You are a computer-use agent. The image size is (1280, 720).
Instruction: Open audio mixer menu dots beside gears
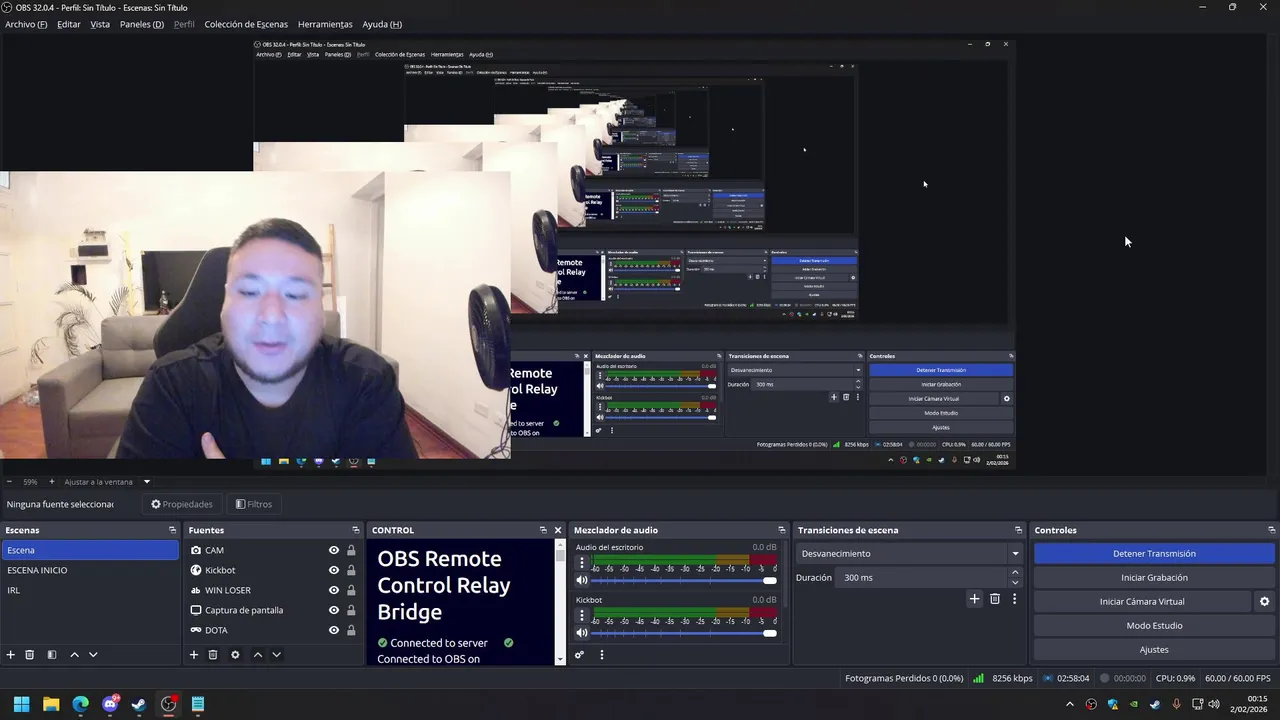point(602,655)
